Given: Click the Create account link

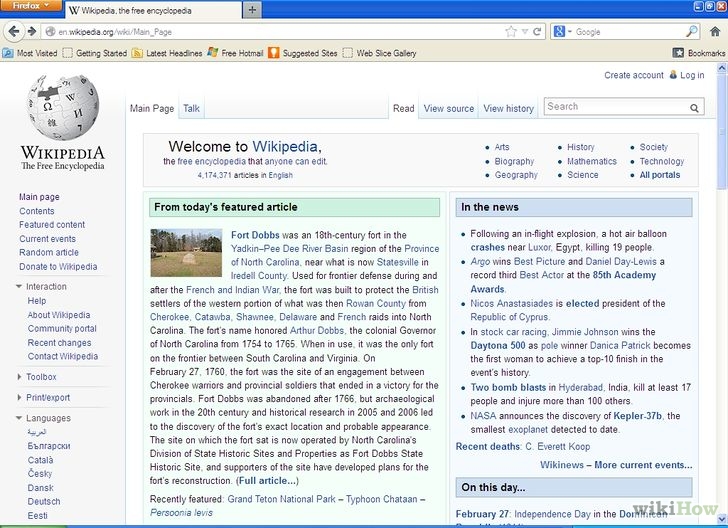Looking at the screenshot, I should (634, 75).
